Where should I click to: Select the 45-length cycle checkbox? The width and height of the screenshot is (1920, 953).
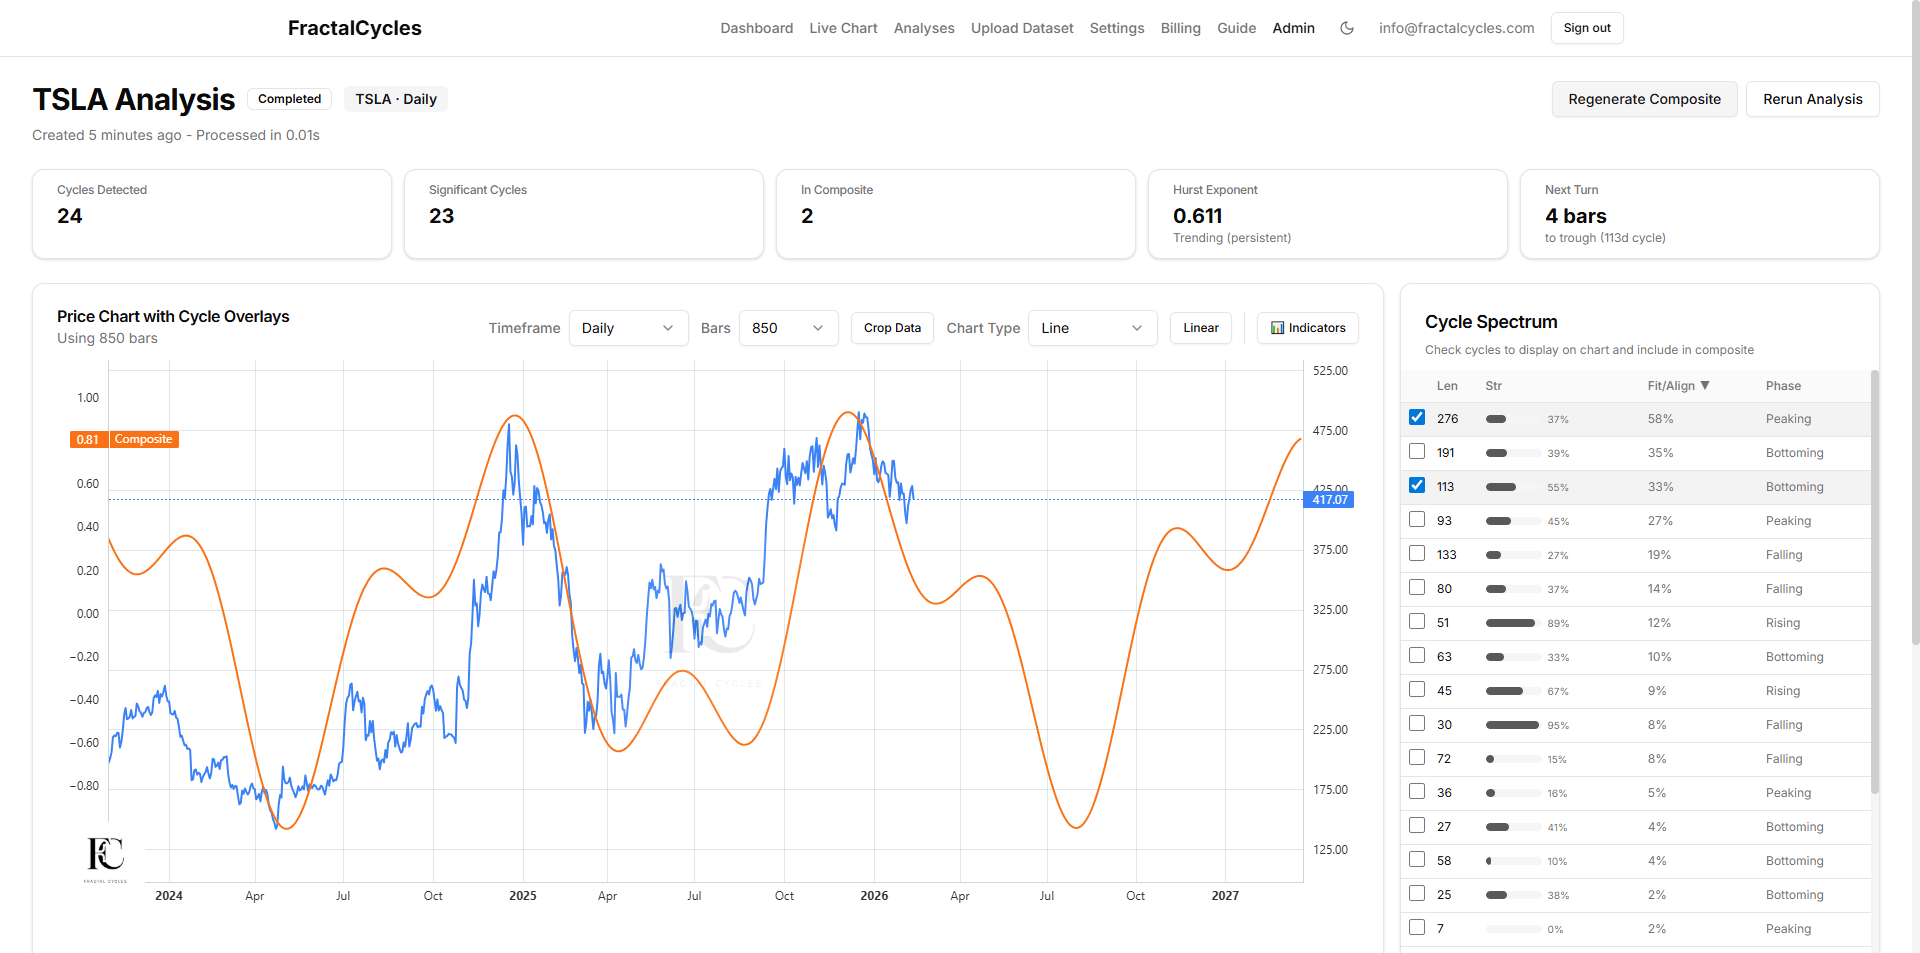click(1417, 690)
